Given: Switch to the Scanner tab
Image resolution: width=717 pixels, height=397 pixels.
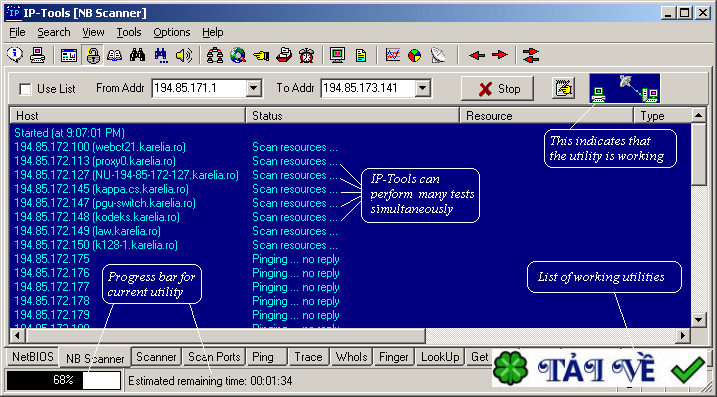Looking at the screenshot, I should point(156,357).
